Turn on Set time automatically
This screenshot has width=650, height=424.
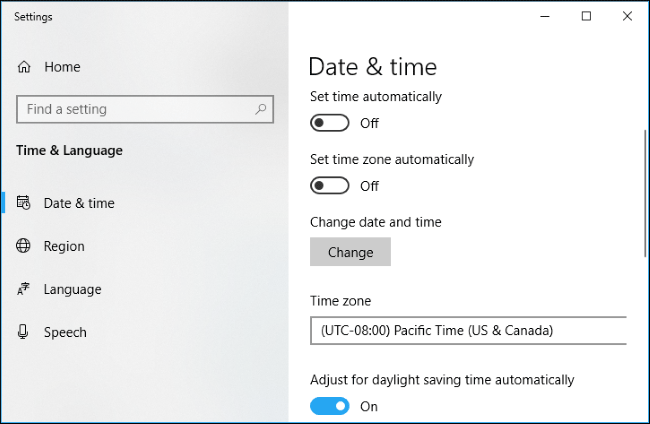click(x=330, y=123)
